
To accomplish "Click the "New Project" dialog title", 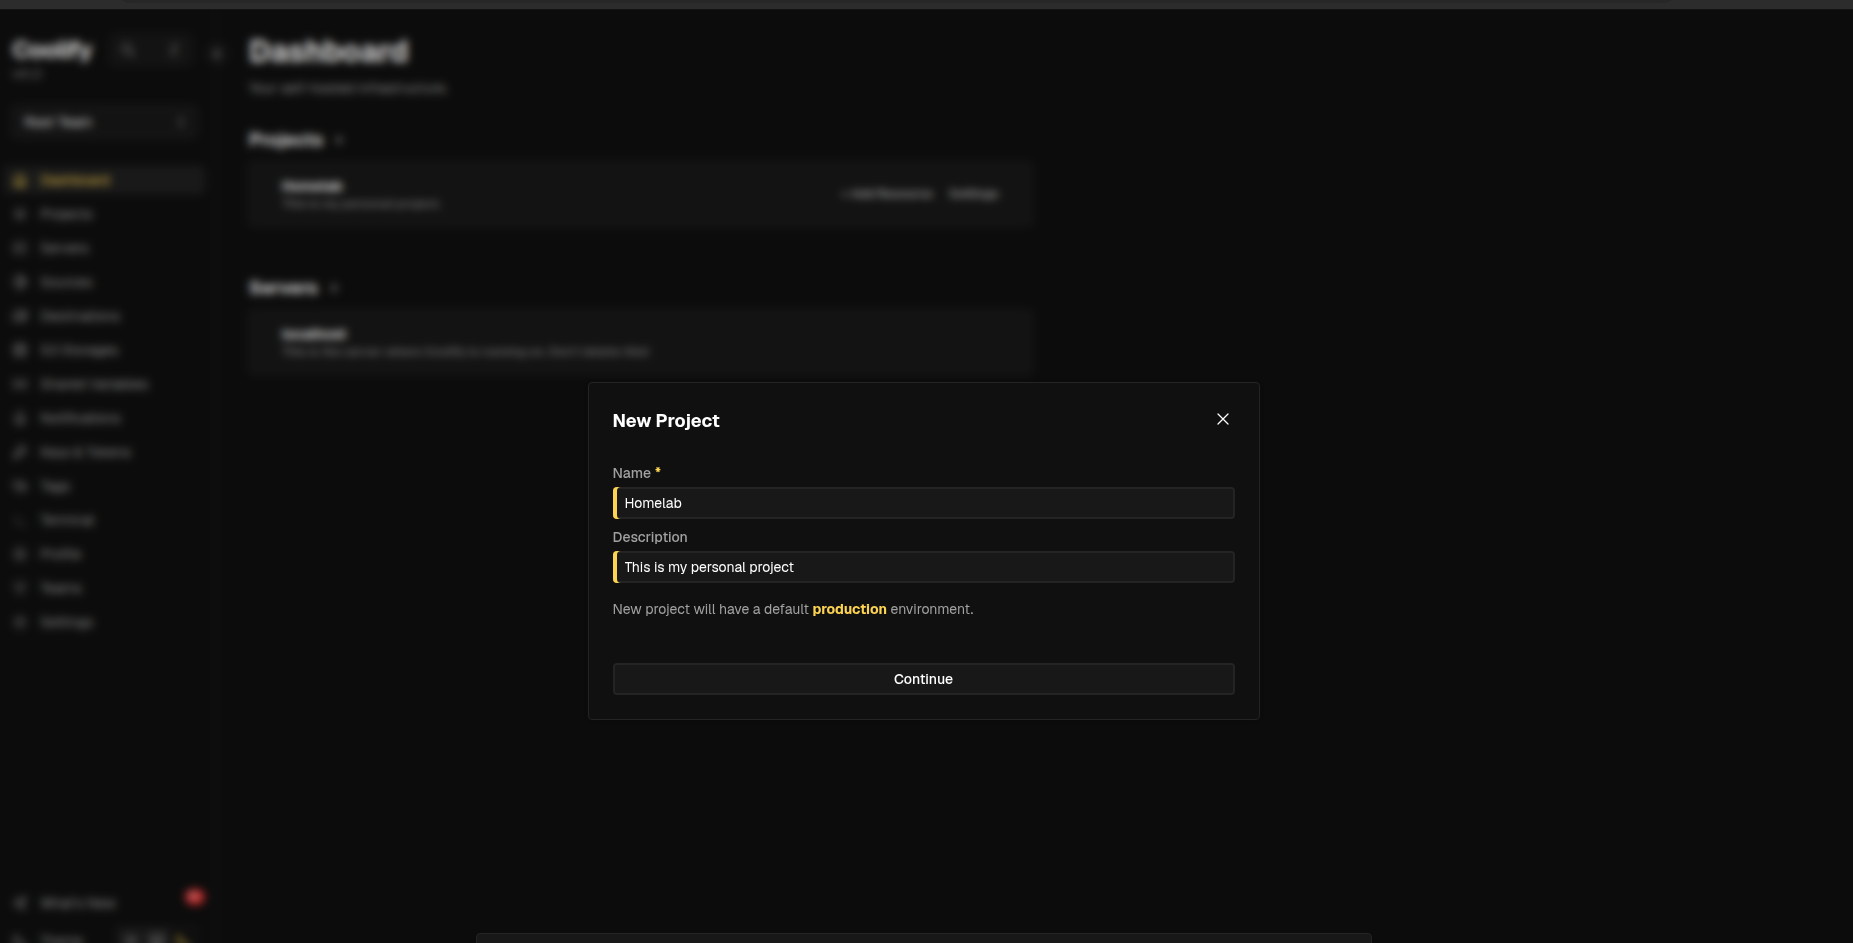I will [x=666, y=421].
